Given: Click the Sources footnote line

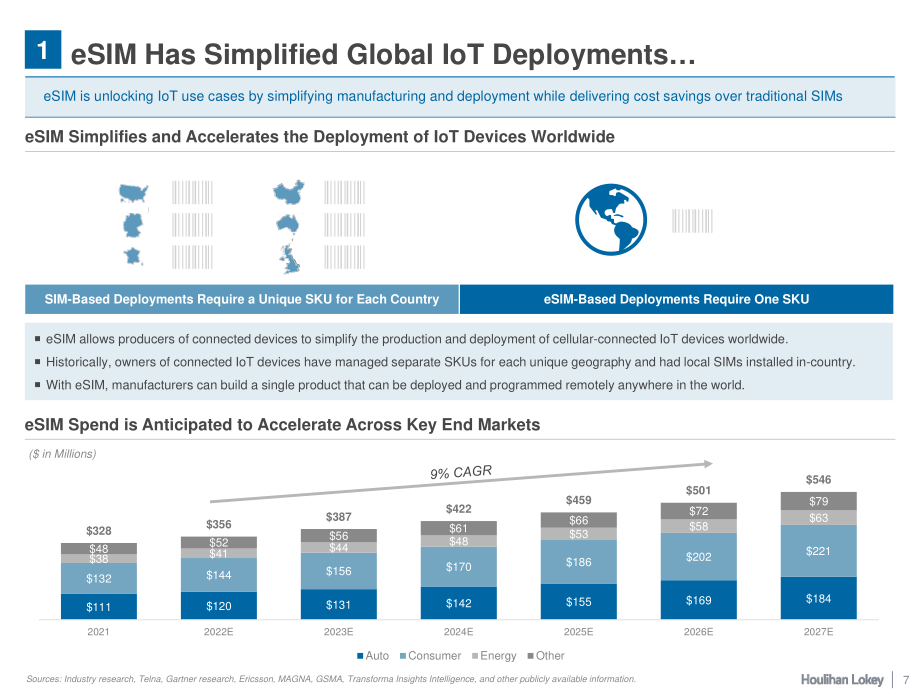Looking at the screenshot, I should [x=332, y=679].
